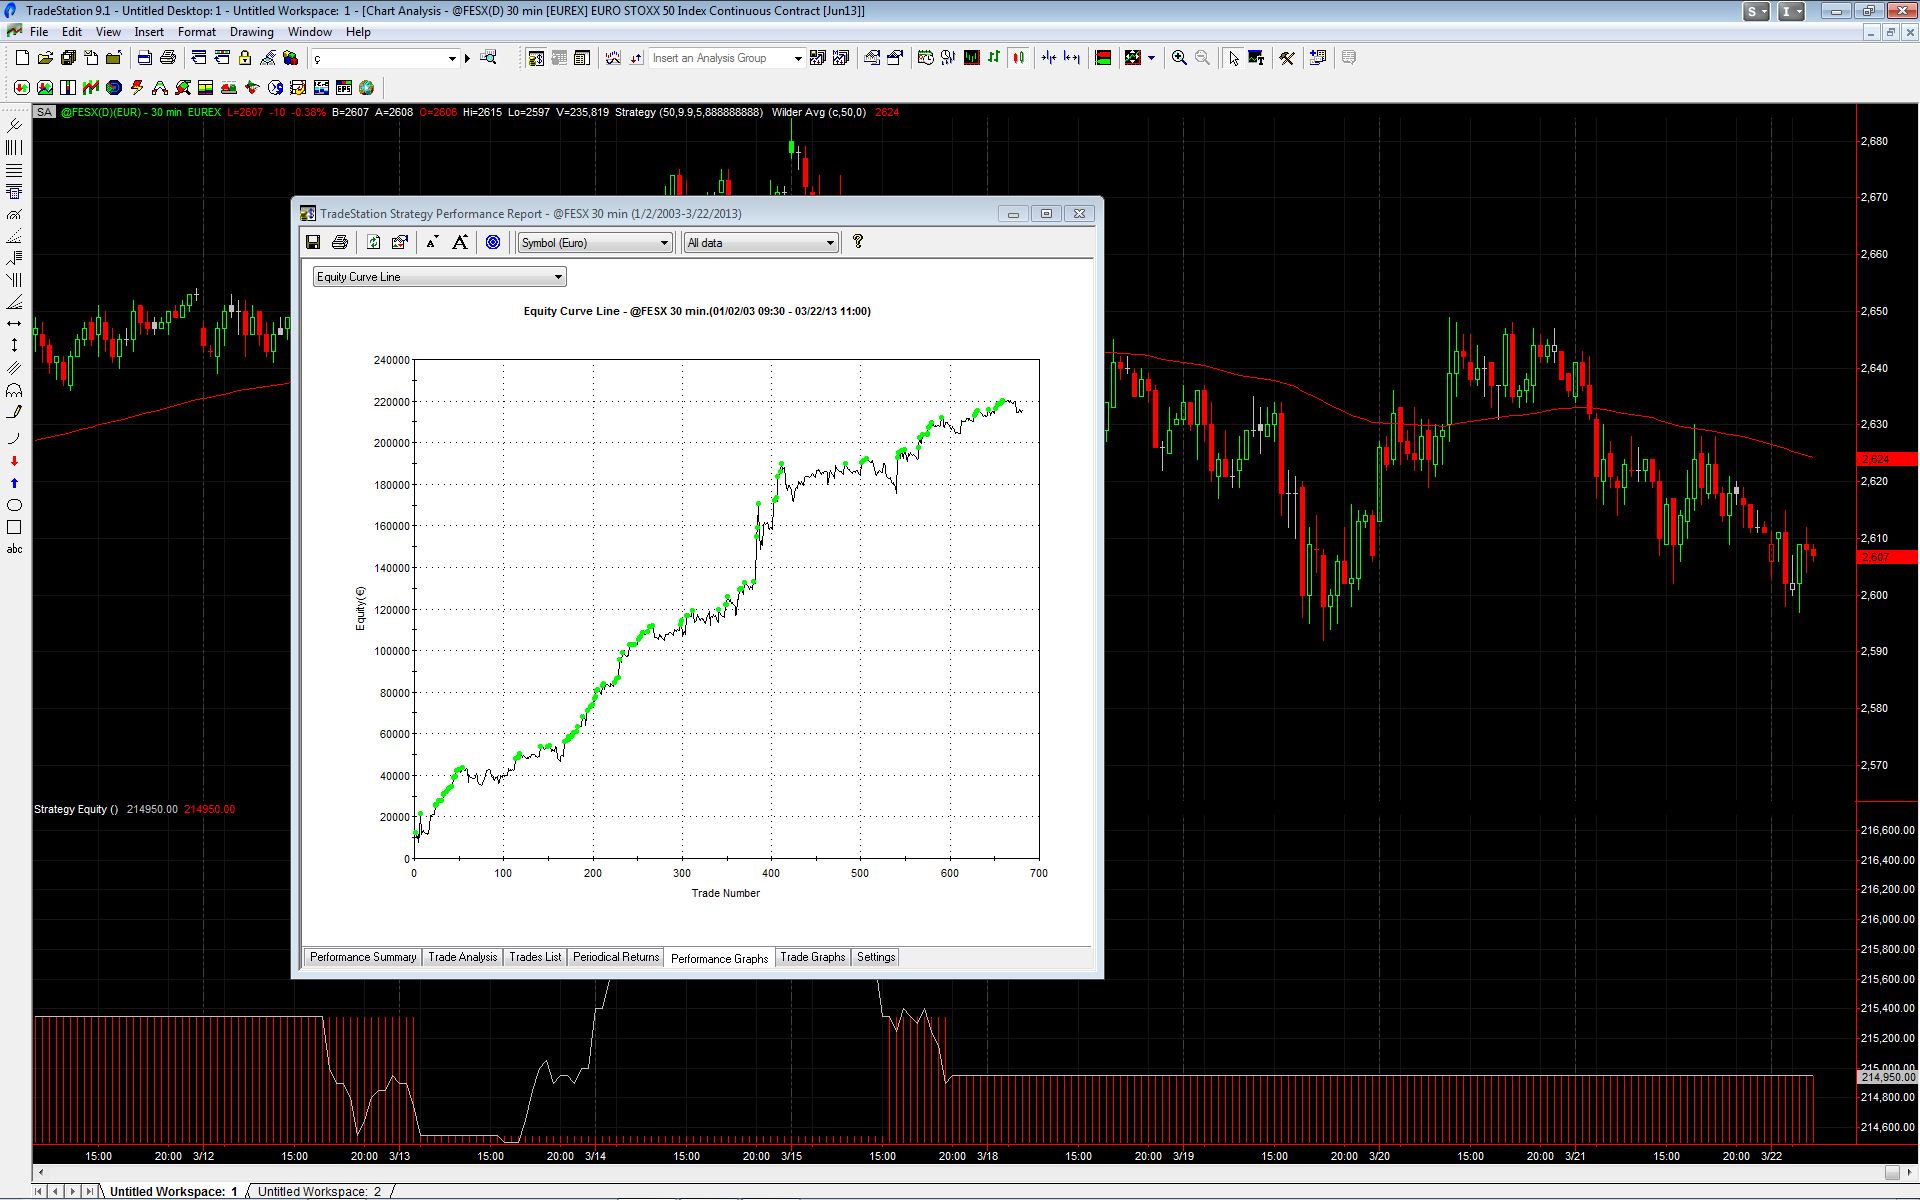This screenshot has width=1920, height=1200.
Task: Expand Insert an Analysis Group combo box
Action: tap(797, 58)
